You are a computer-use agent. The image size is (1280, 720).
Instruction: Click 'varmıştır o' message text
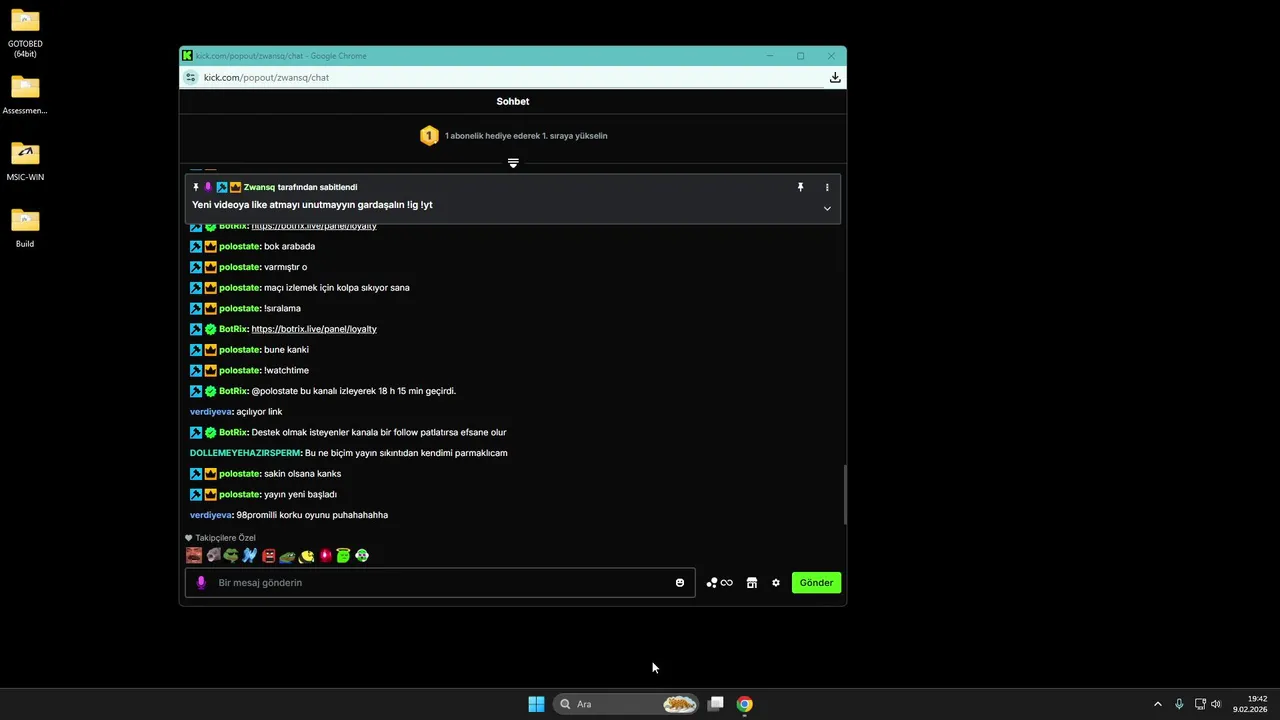click(285, 267)
